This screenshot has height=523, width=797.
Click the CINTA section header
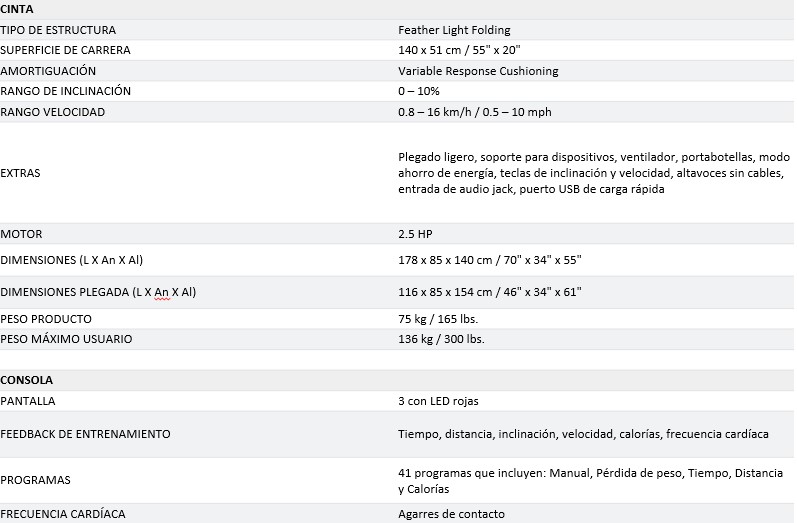coord(17,9)
